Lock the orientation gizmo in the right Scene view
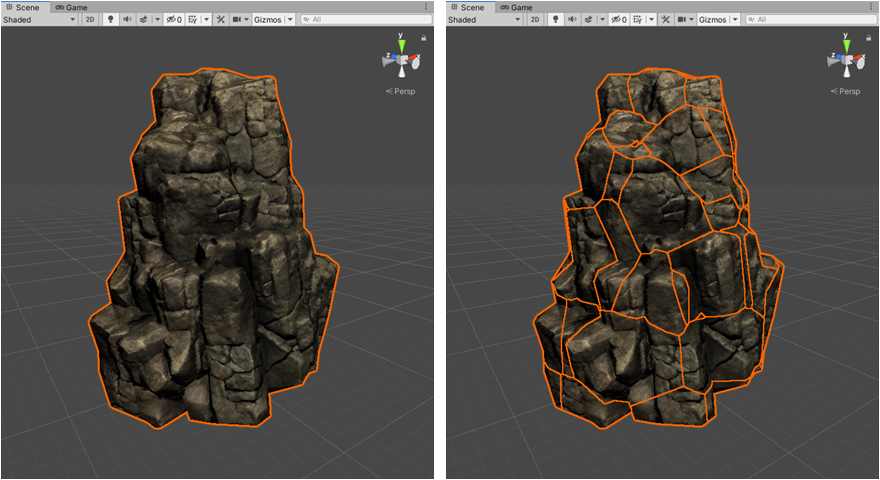This screenshot has width=880, height=480. tap(869, 37)
